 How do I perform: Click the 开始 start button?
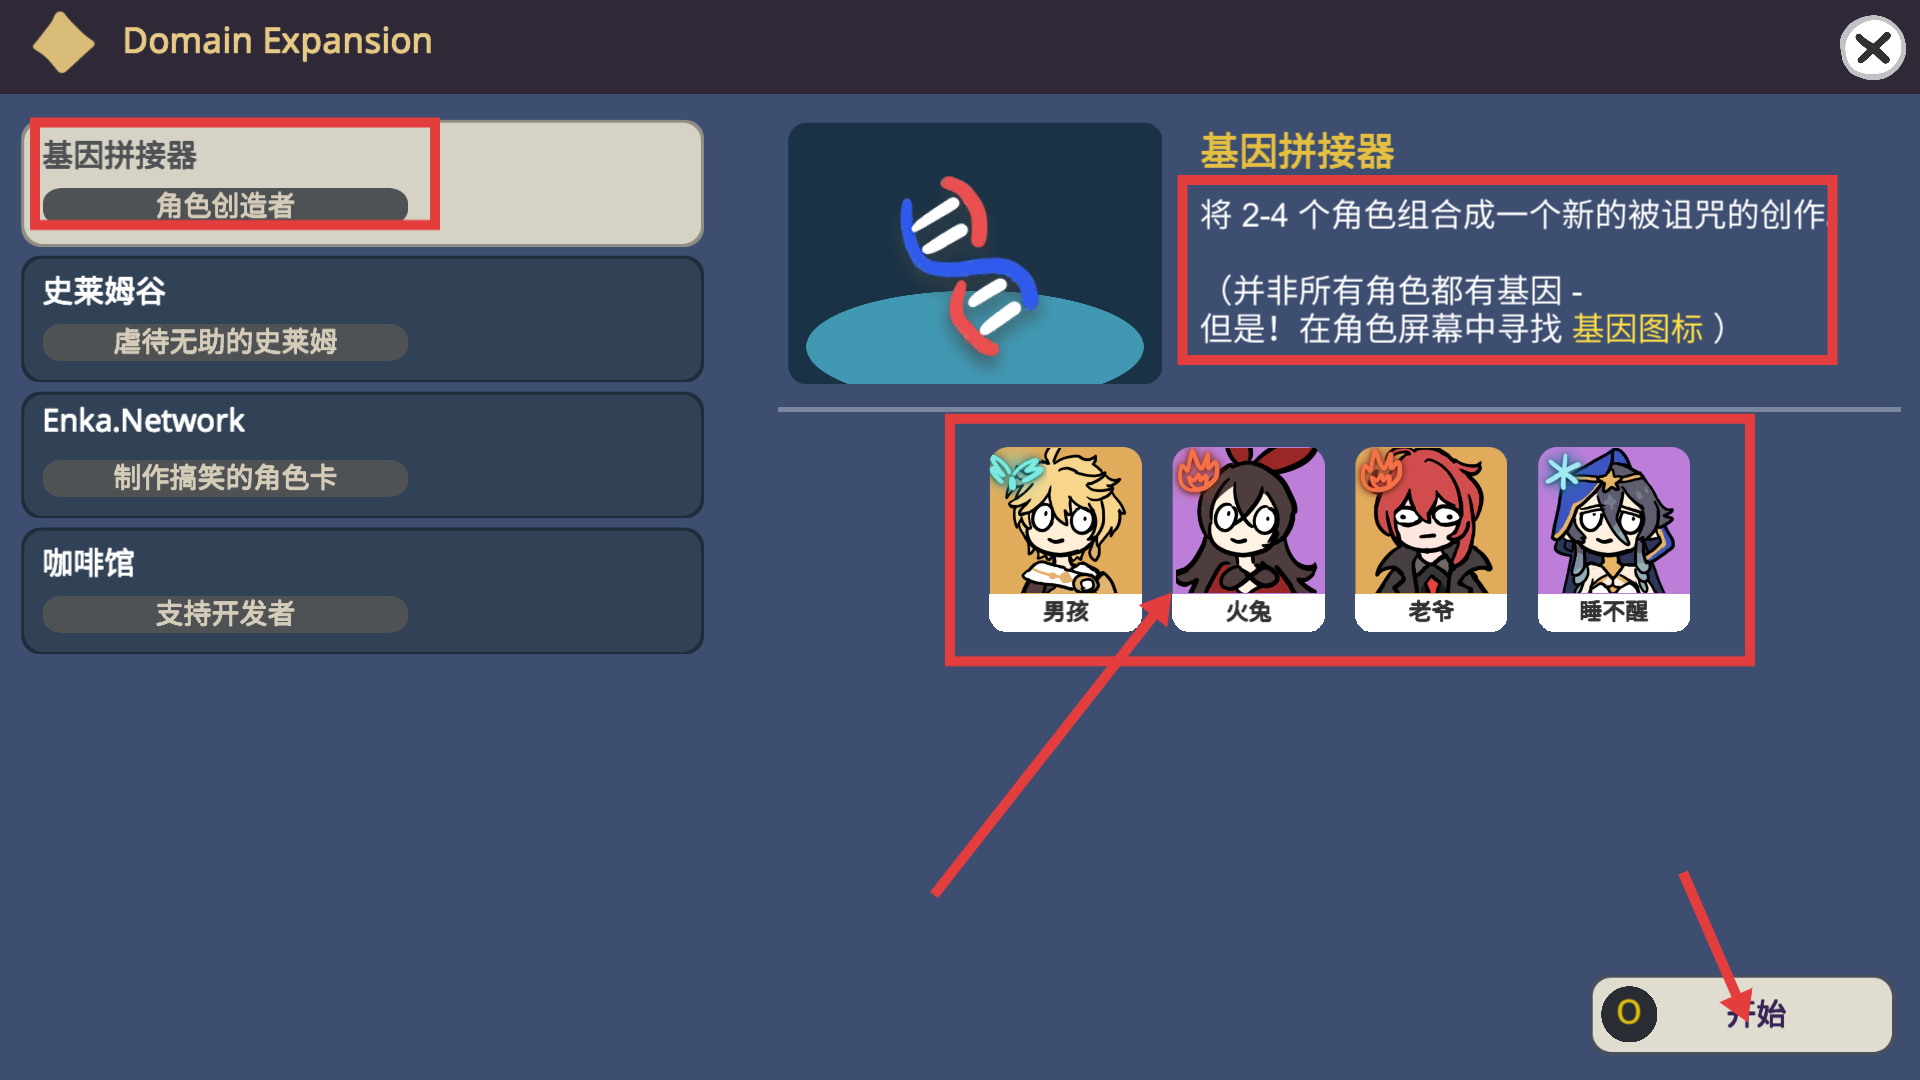click(x=1742, y=1014)
